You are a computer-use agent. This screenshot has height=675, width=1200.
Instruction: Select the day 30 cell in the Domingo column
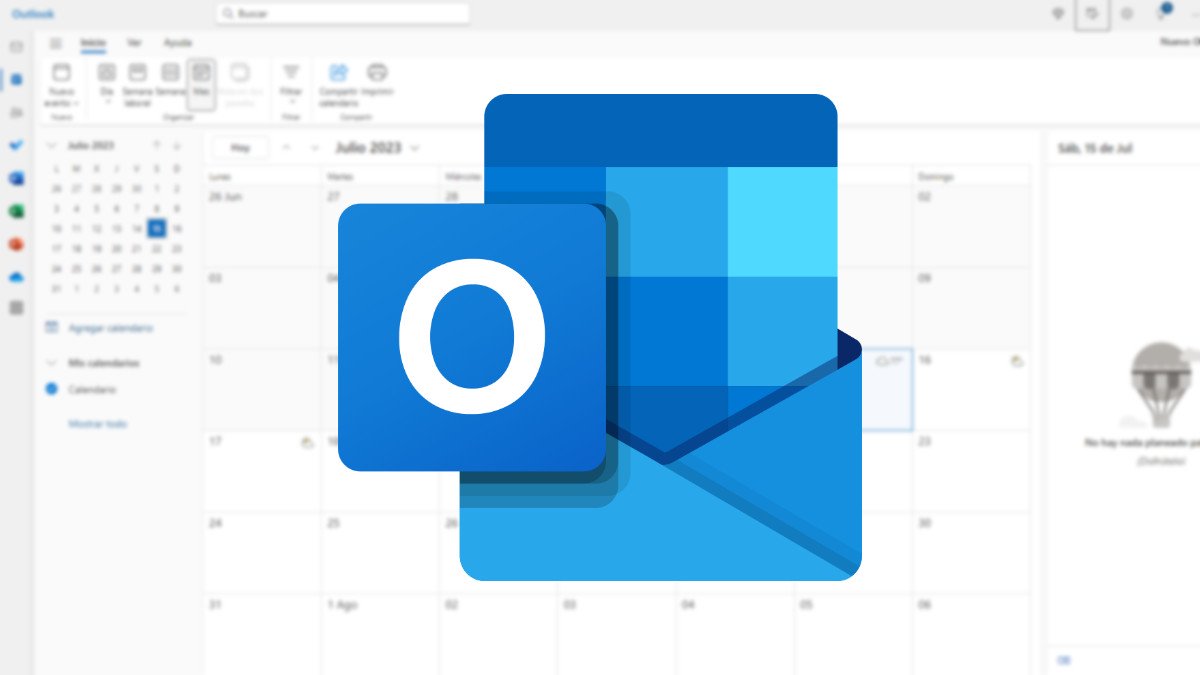pos(971,554)
